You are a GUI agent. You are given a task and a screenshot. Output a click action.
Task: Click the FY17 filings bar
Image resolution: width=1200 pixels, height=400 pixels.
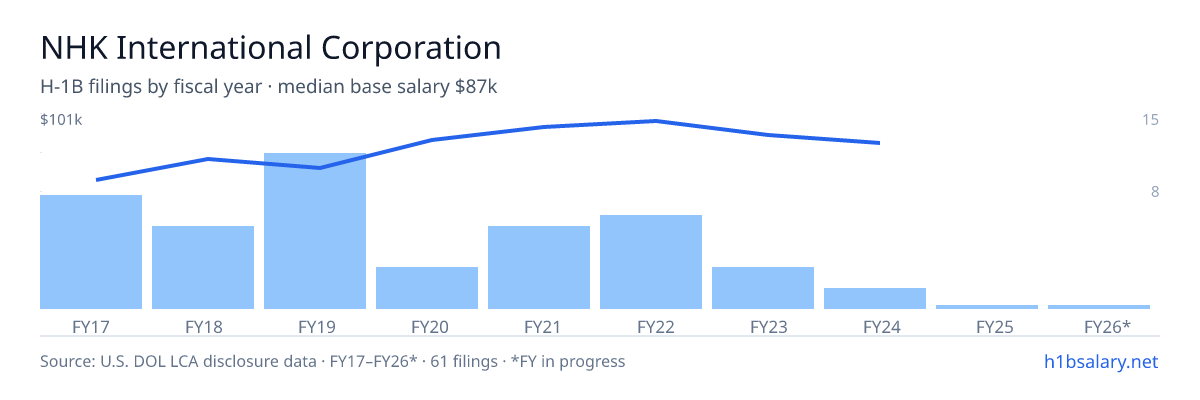[91, 252]
